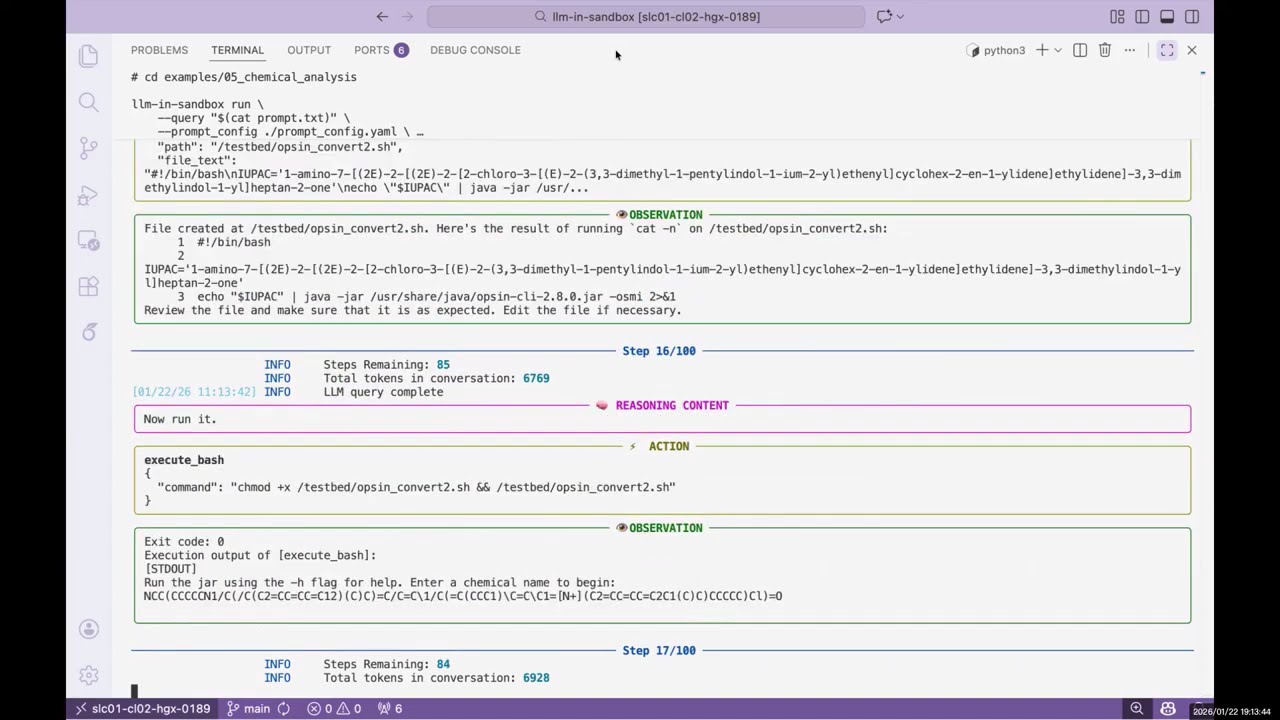Restore panel size from maximized
This screenshot has width=1280, height=720.
tap(1167, 50)
